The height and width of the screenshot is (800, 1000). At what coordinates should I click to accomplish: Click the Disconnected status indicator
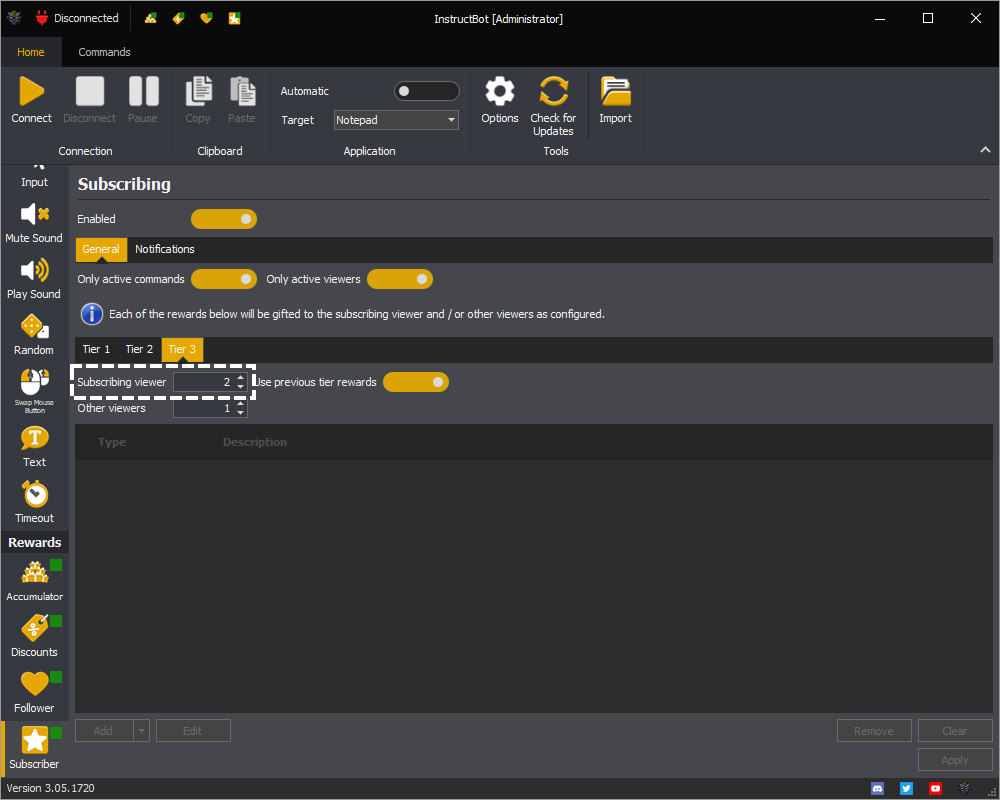tap(77, 19)
